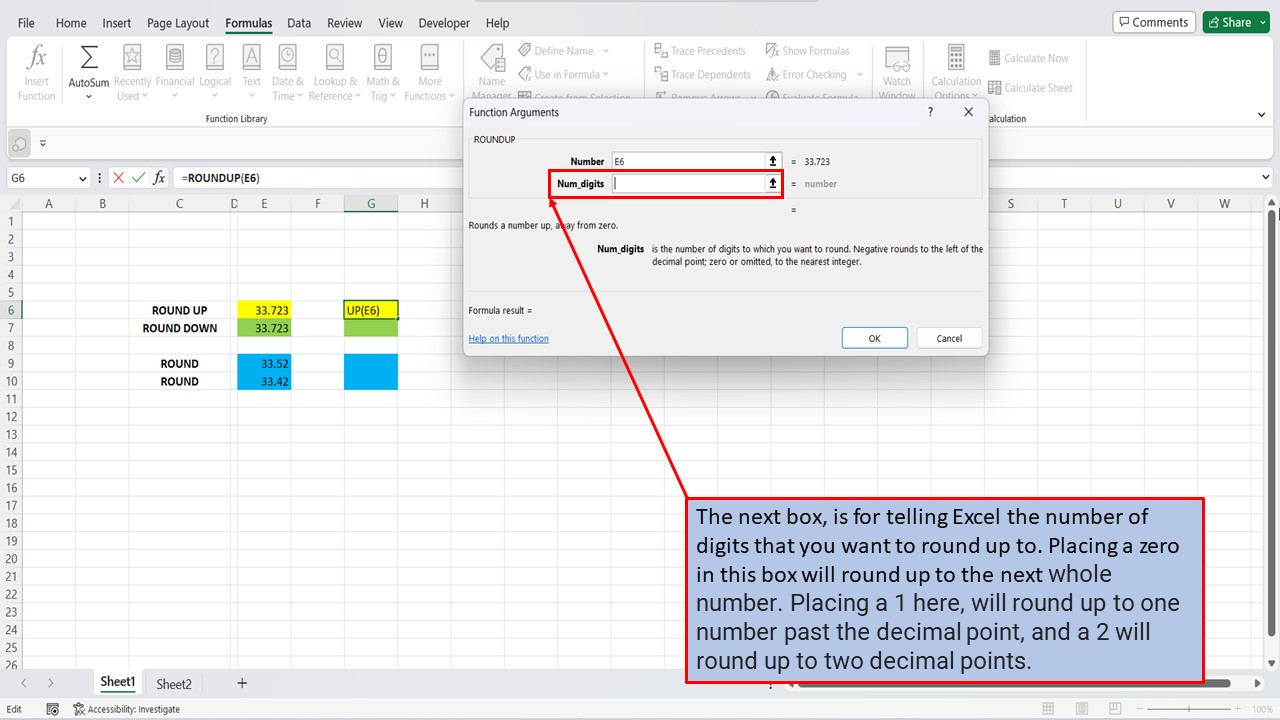Screen dimensions: 1280x720
Task: Open Help on this function link
Action: pyautogui.click(x=508, y=338)
